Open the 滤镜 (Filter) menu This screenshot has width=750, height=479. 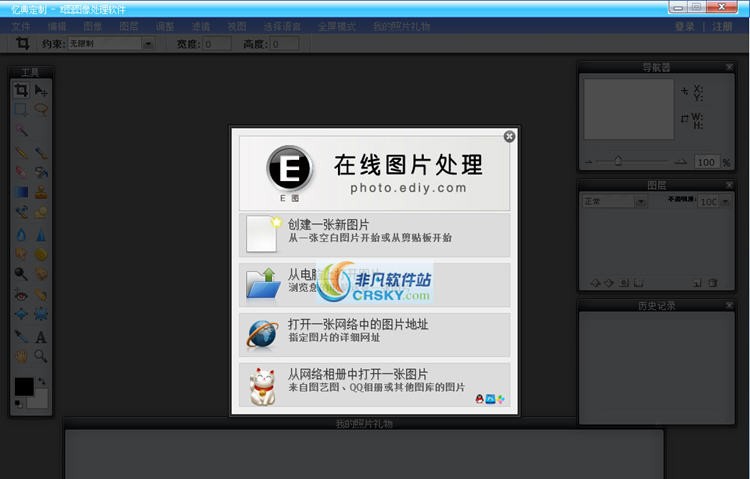(199, 26)
